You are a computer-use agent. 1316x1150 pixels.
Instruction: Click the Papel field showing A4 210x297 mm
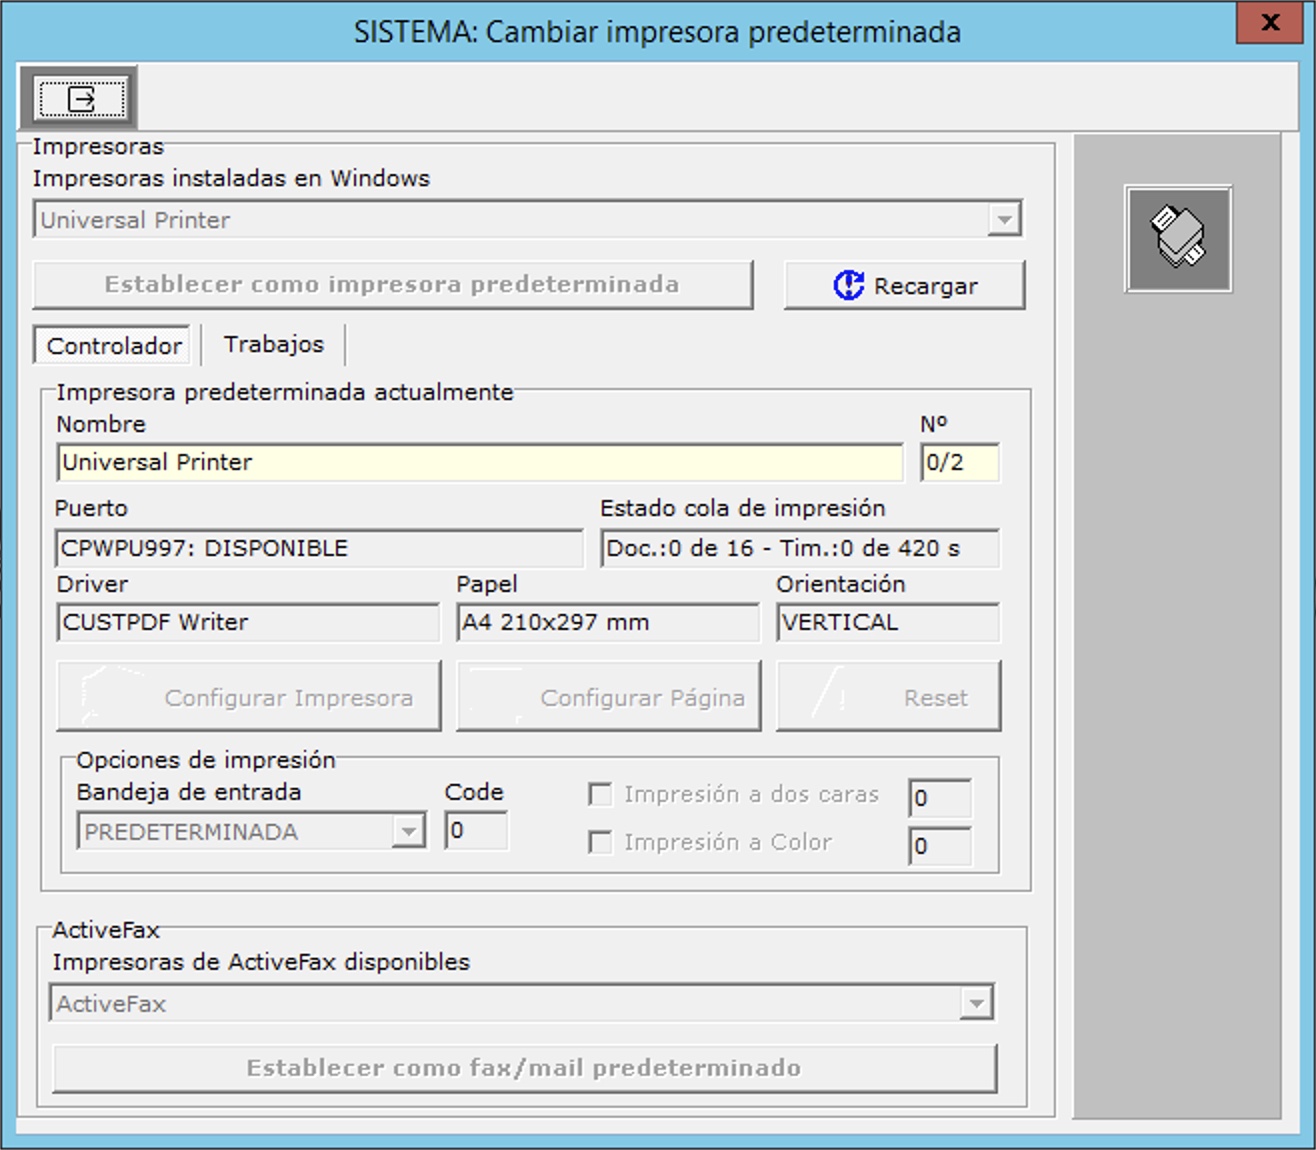[607, 623]
